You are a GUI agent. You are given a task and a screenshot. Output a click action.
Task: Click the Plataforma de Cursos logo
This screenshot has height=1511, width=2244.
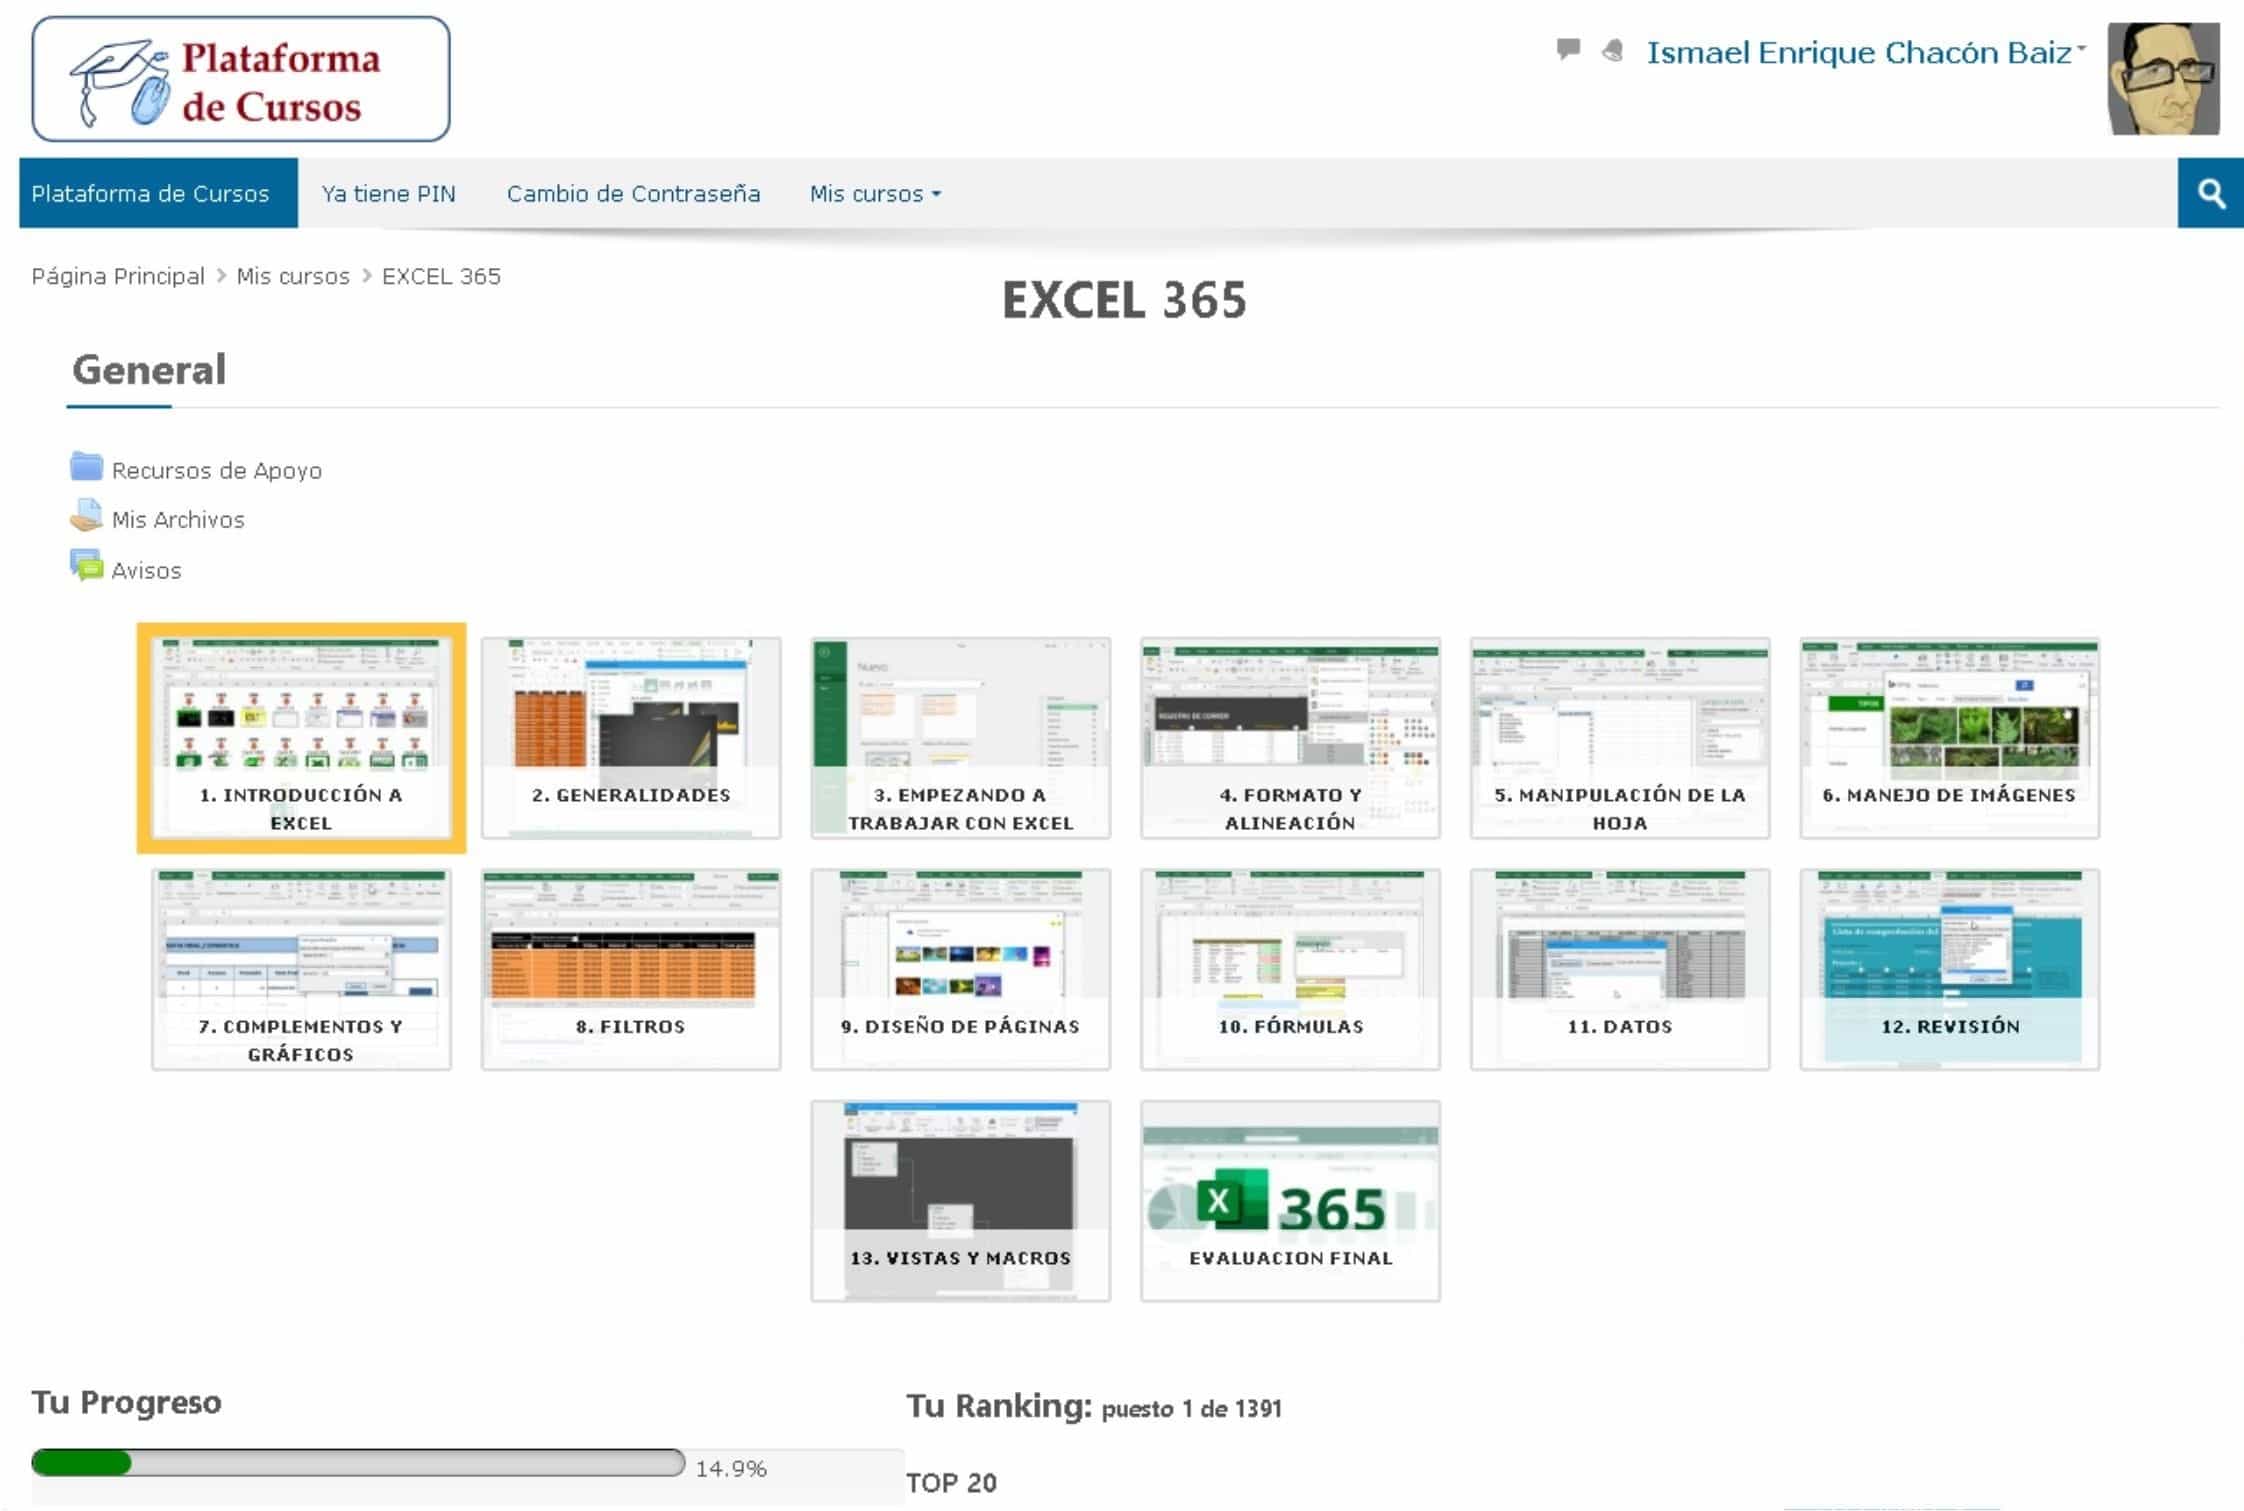point(241,79)
